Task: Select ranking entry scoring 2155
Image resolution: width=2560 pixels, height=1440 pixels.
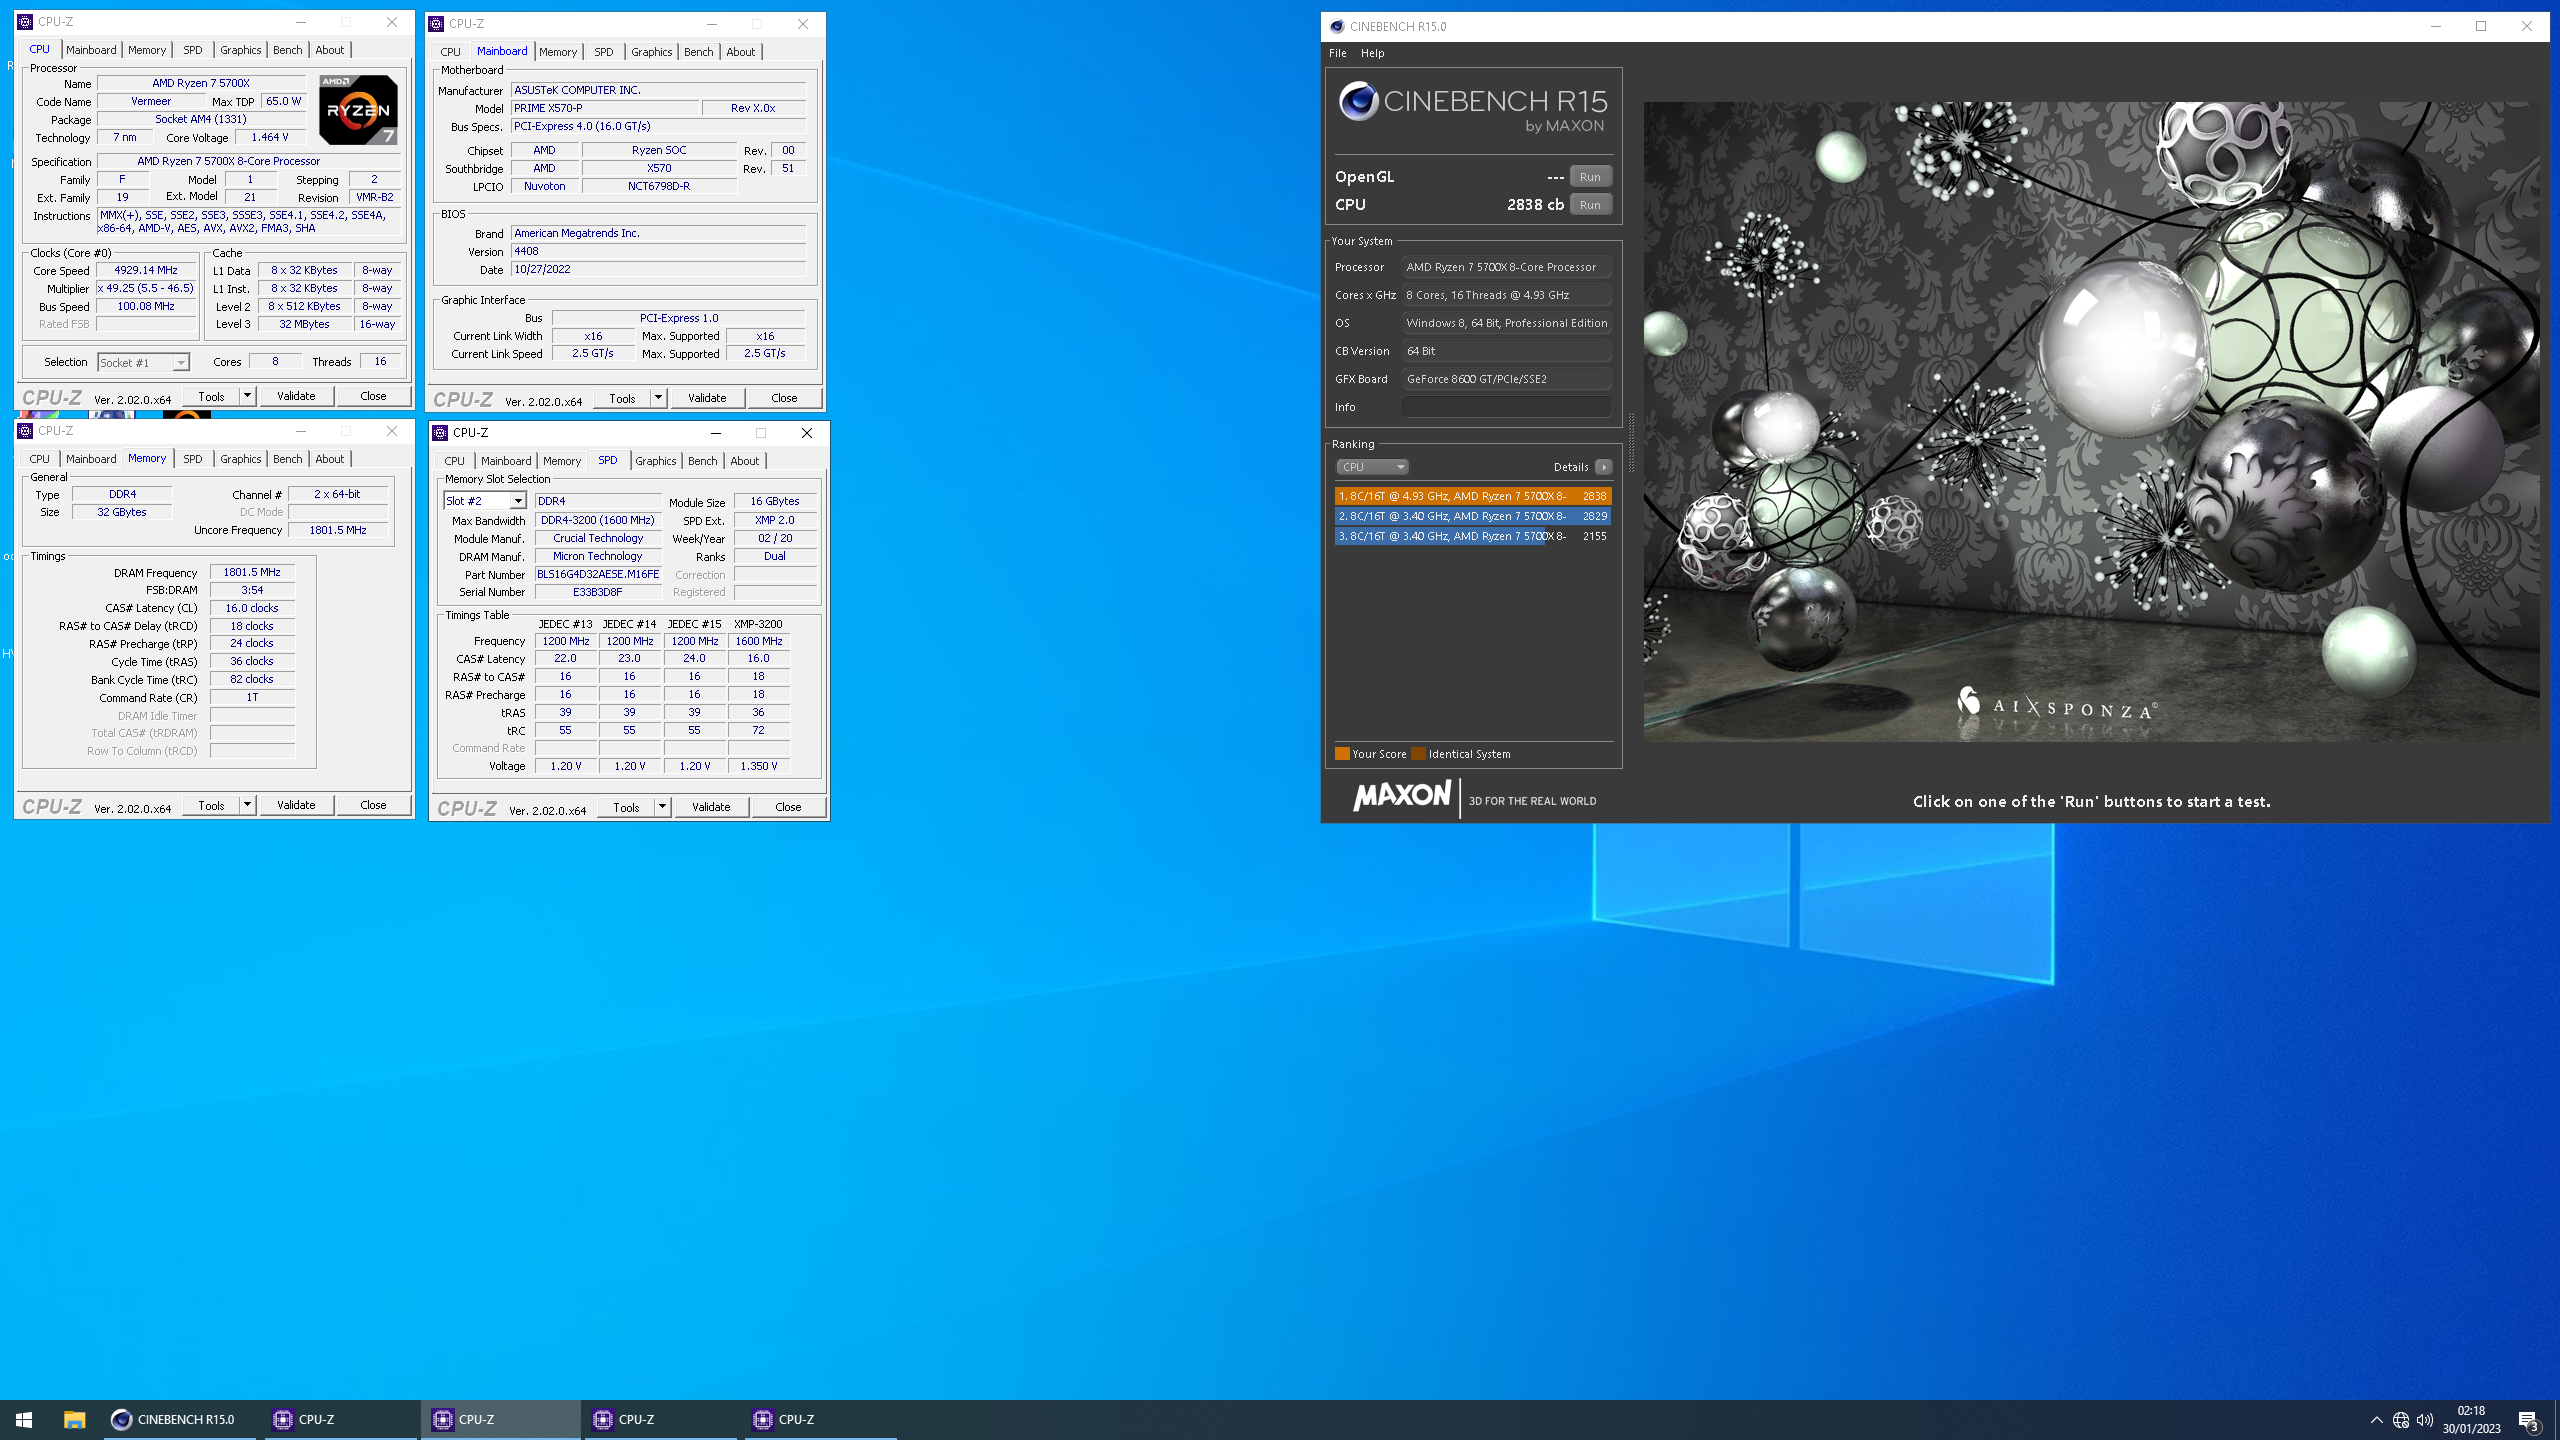Action: (x=1473, y=536)
